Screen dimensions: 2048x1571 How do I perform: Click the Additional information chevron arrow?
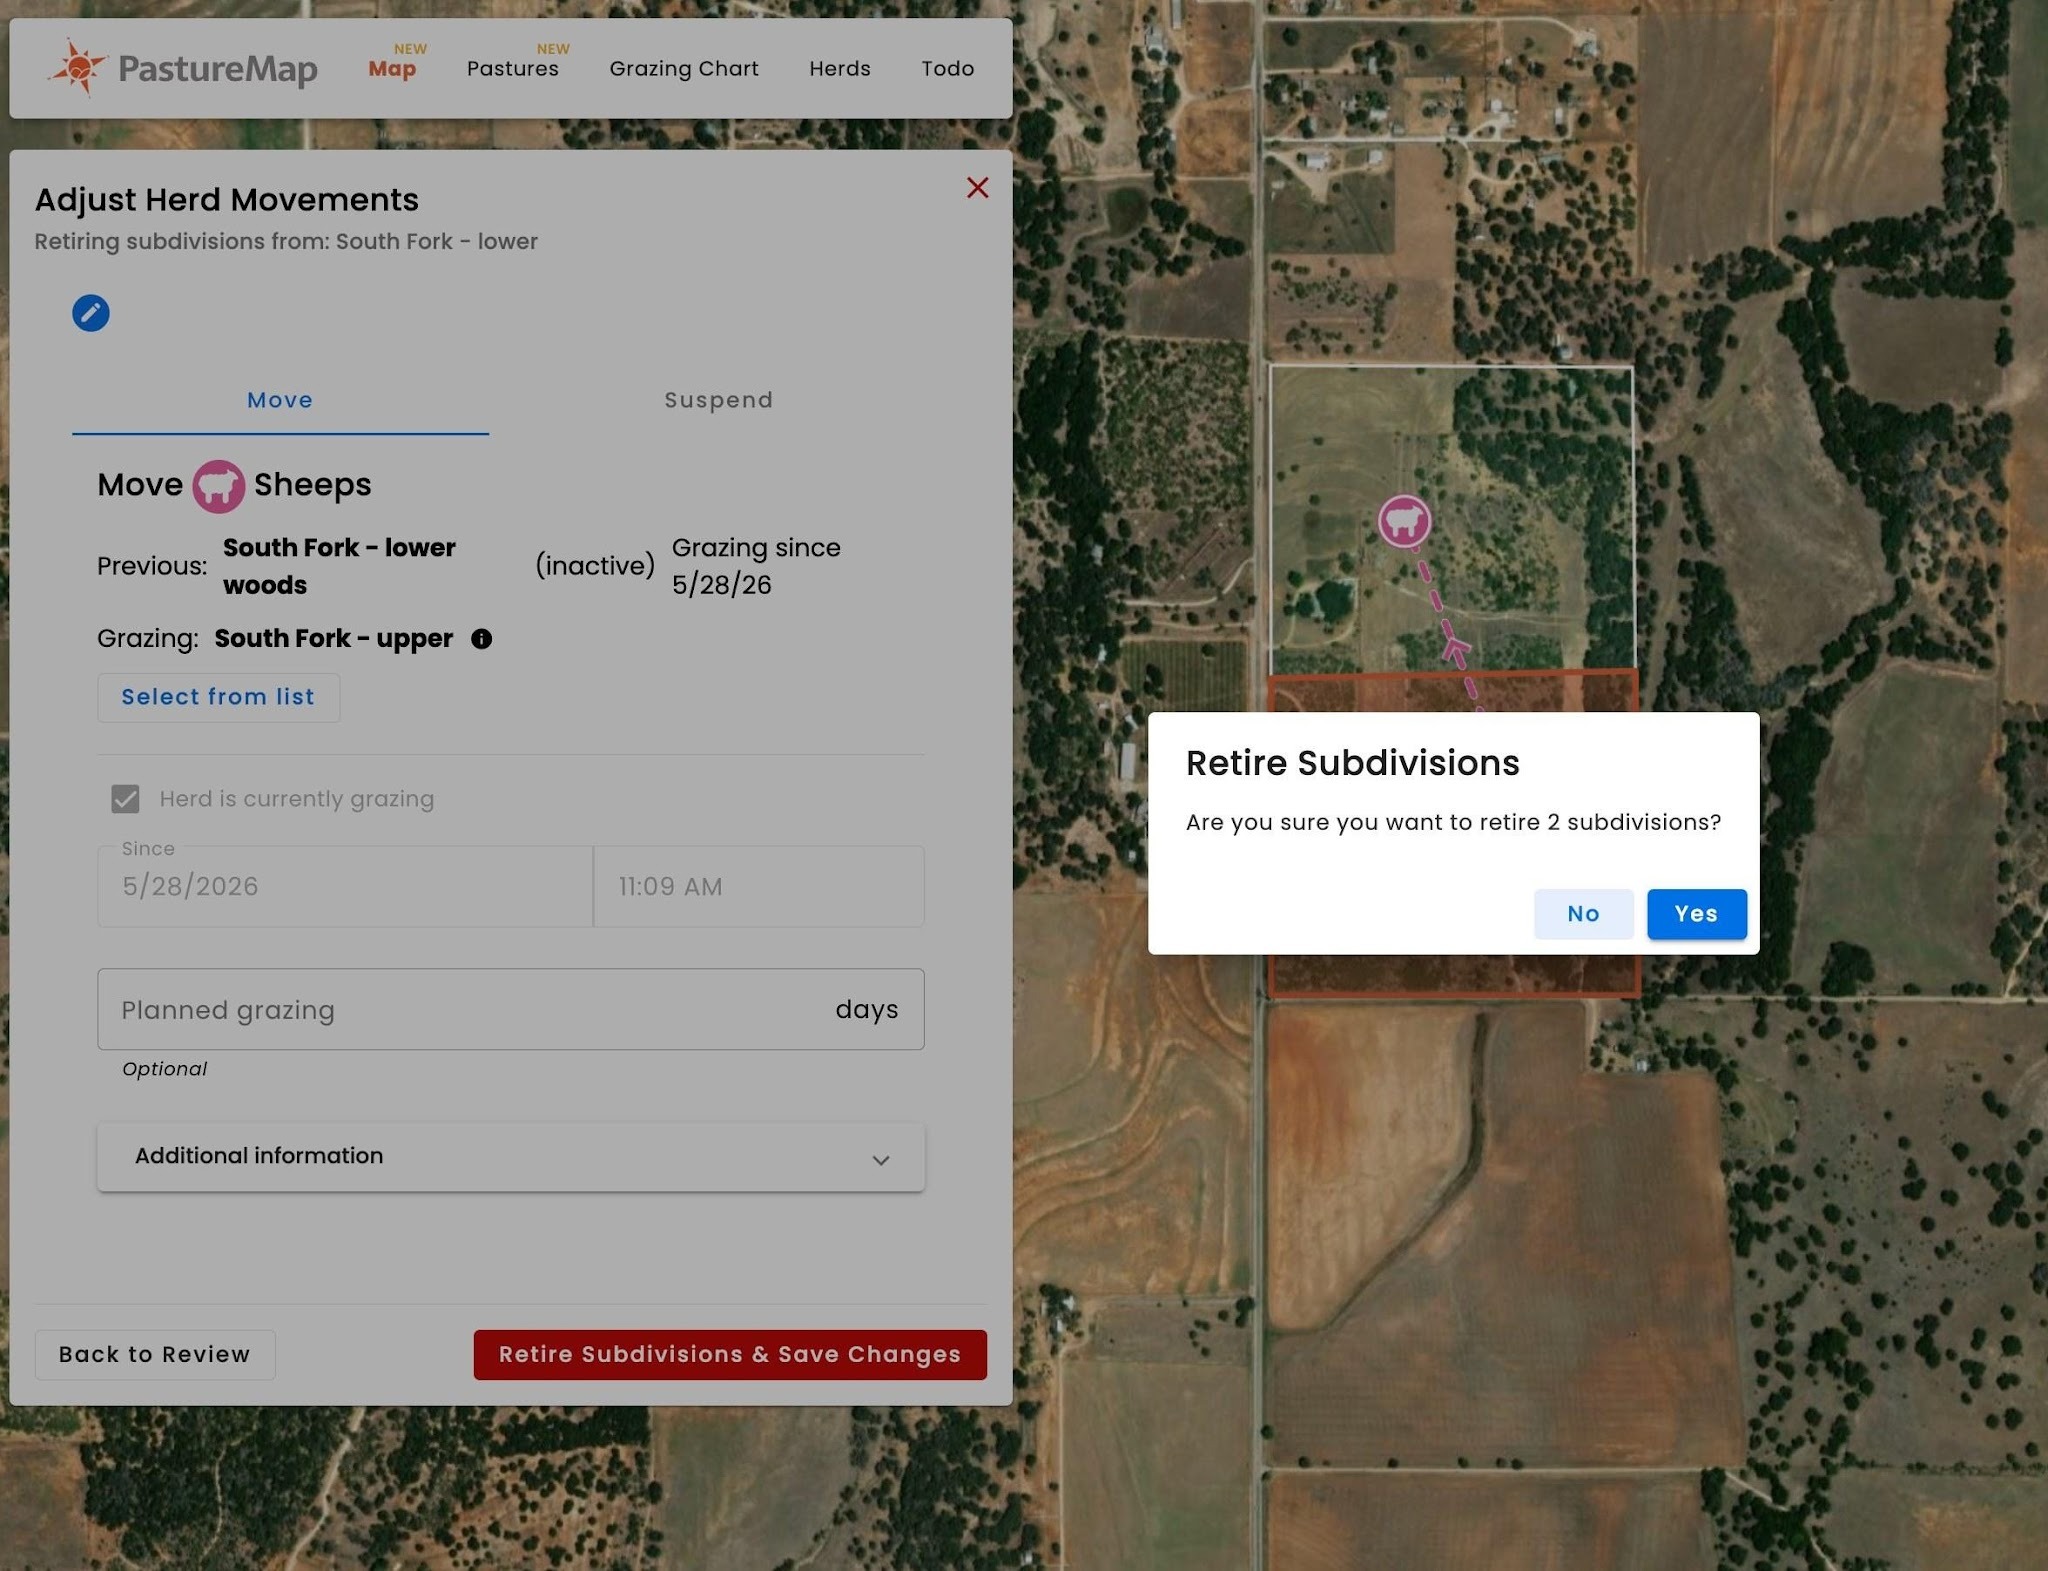pyautogui.click(x=881, y=1159)
